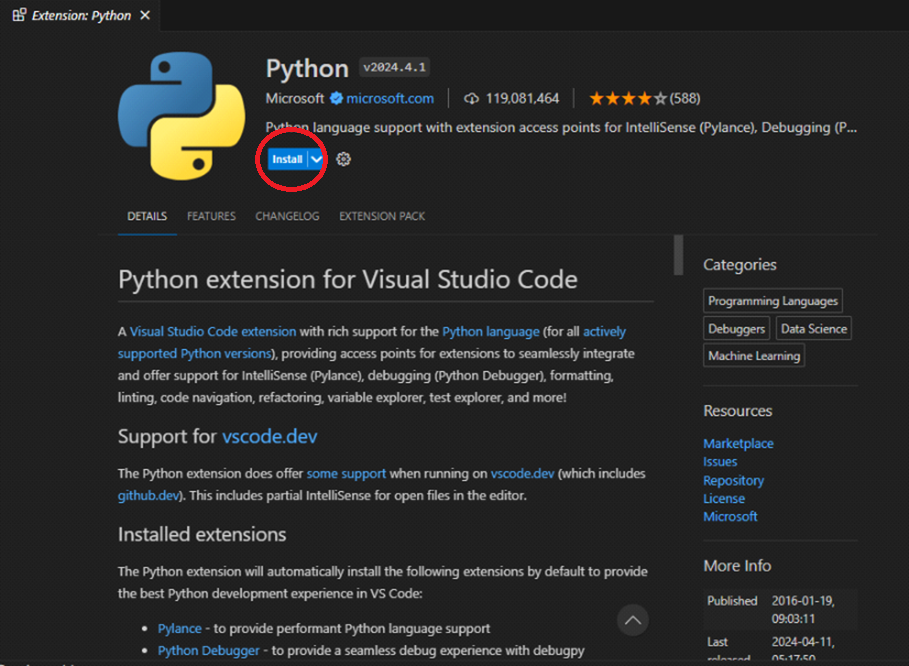Follow the Pylance extension link

click(180, 628)
